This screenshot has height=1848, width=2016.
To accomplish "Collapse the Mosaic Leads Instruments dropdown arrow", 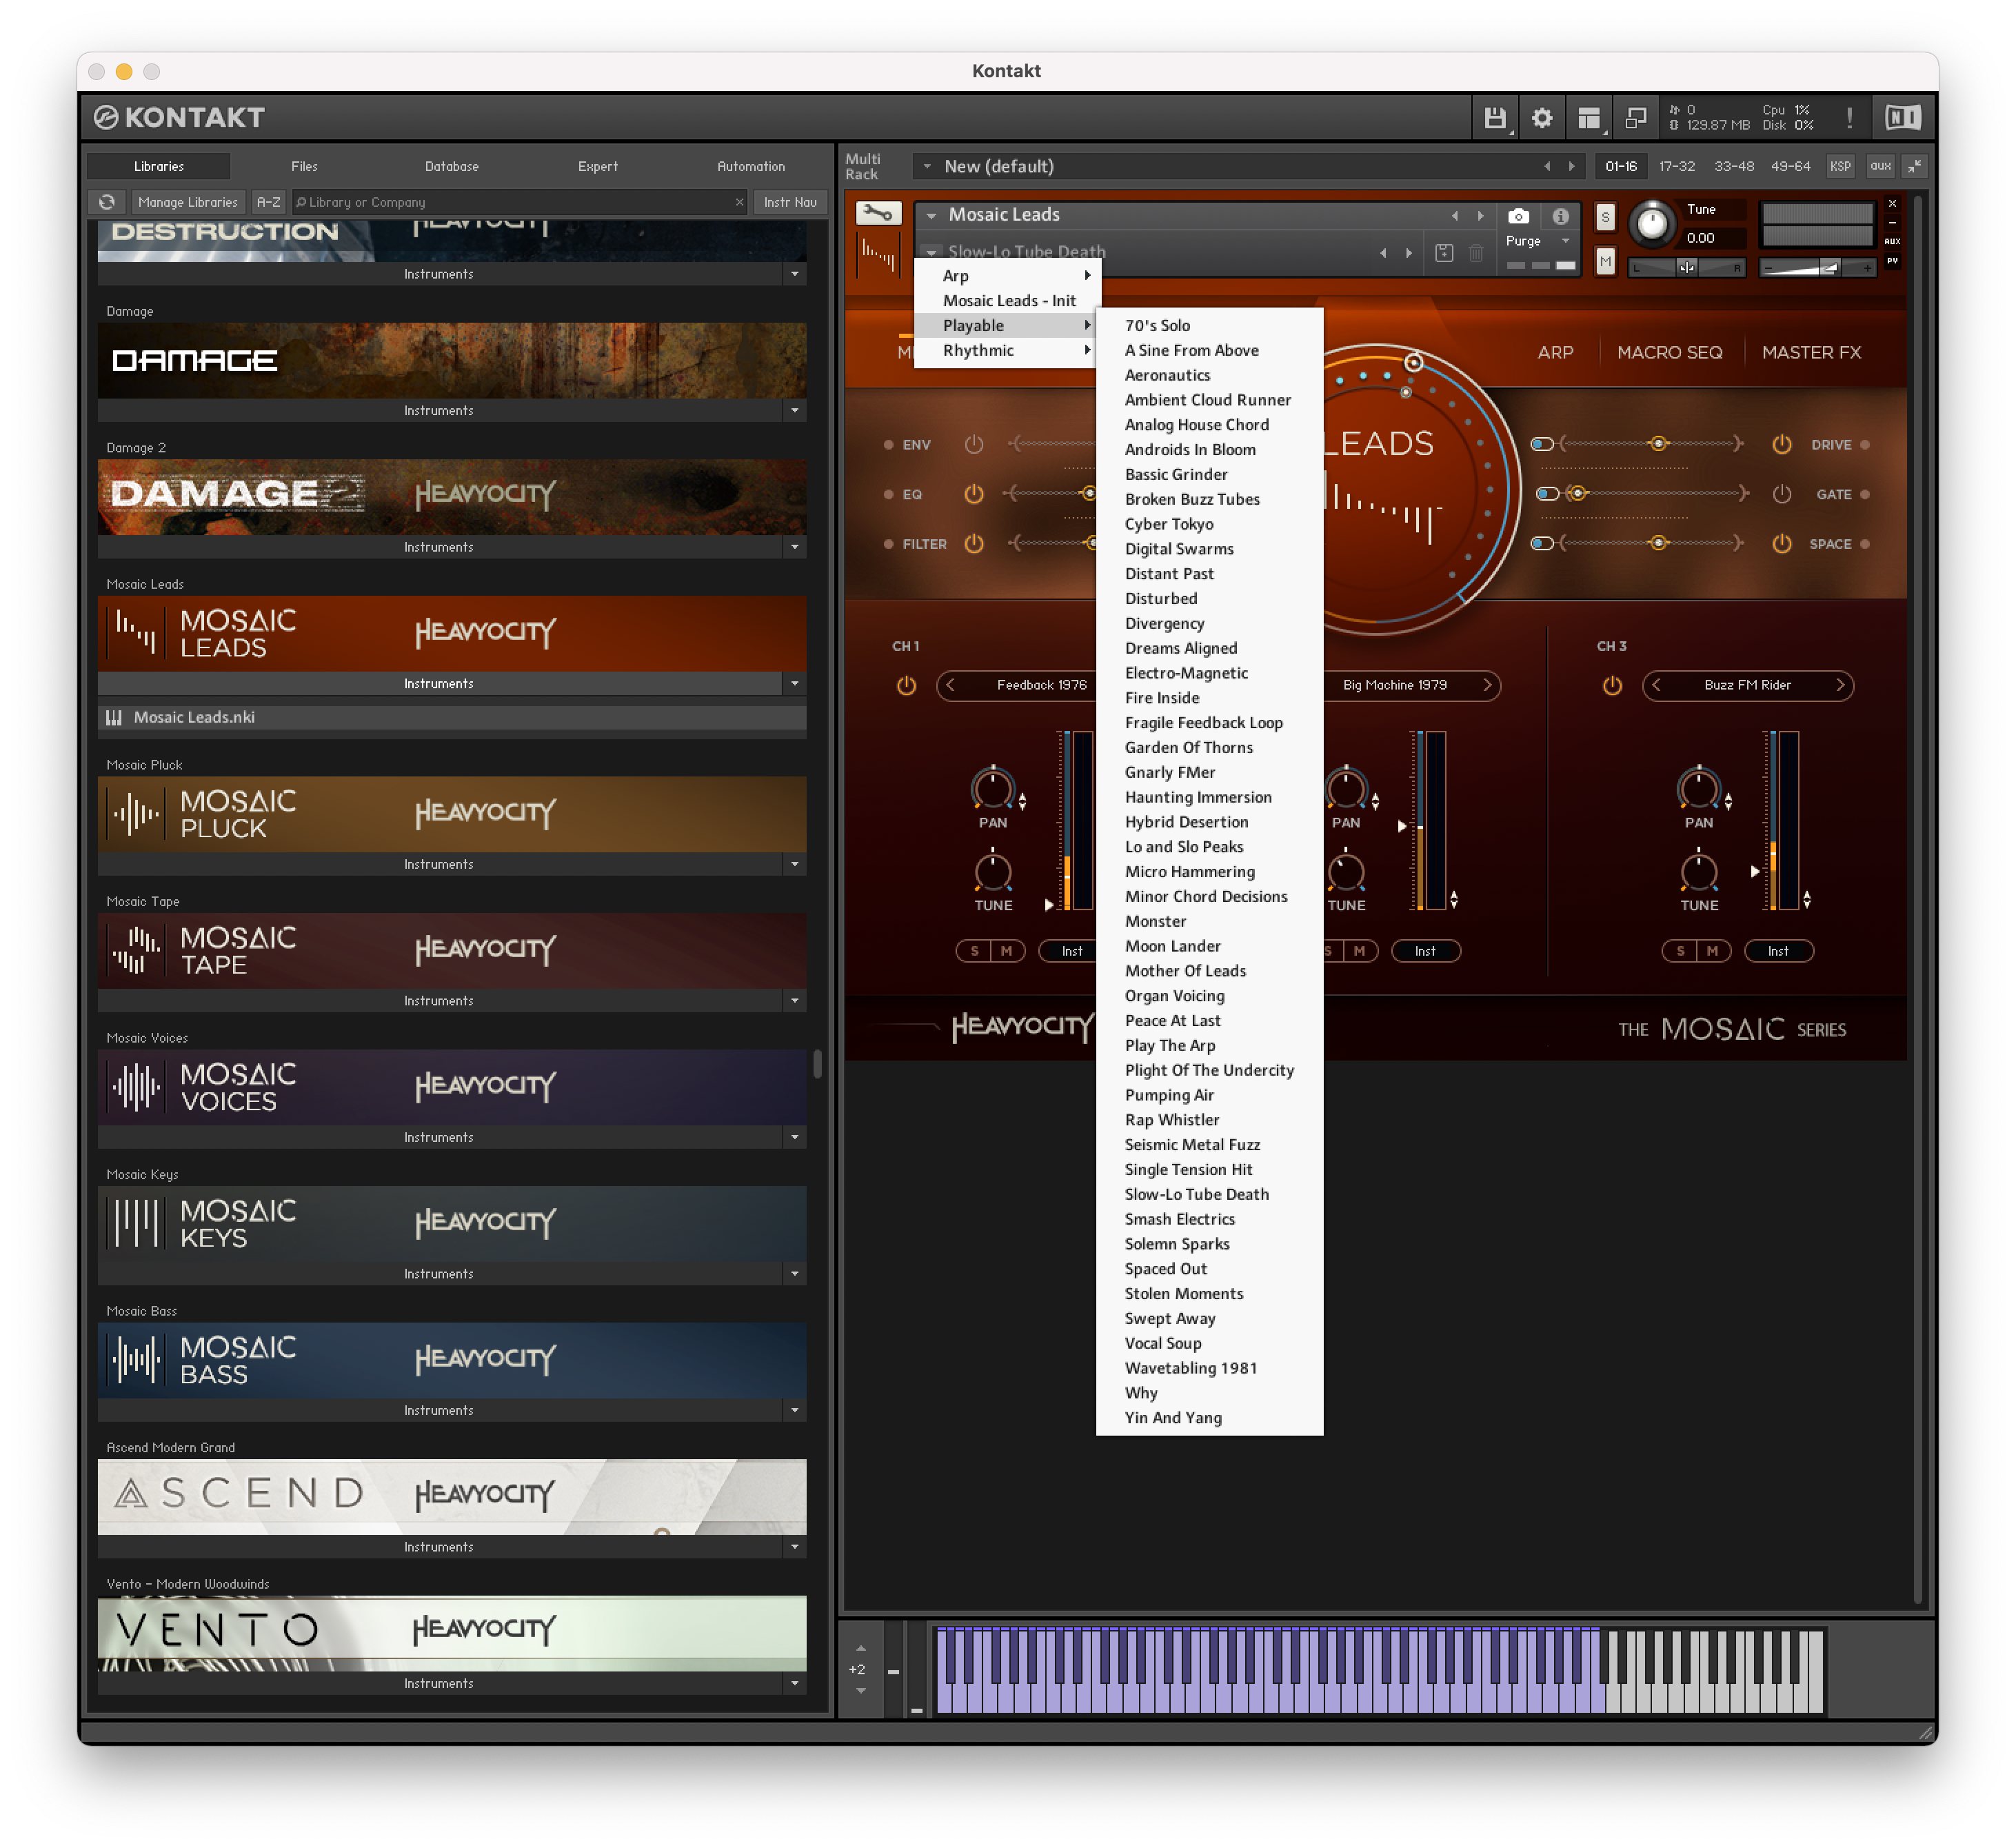I will [795, 684].
